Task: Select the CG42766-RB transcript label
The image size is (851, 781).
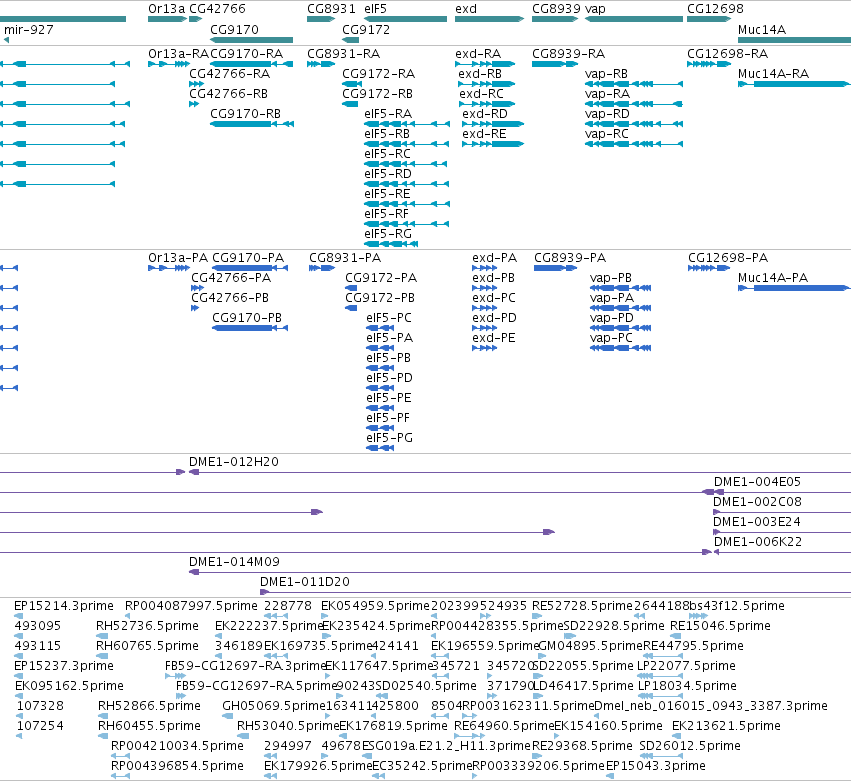Action: click(x=228, y=94)
